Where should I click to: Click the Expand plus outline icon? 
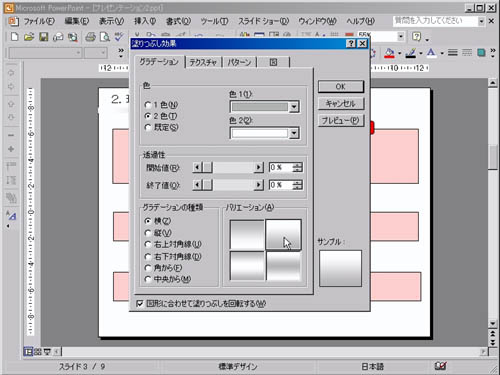(x=11, y=149)
